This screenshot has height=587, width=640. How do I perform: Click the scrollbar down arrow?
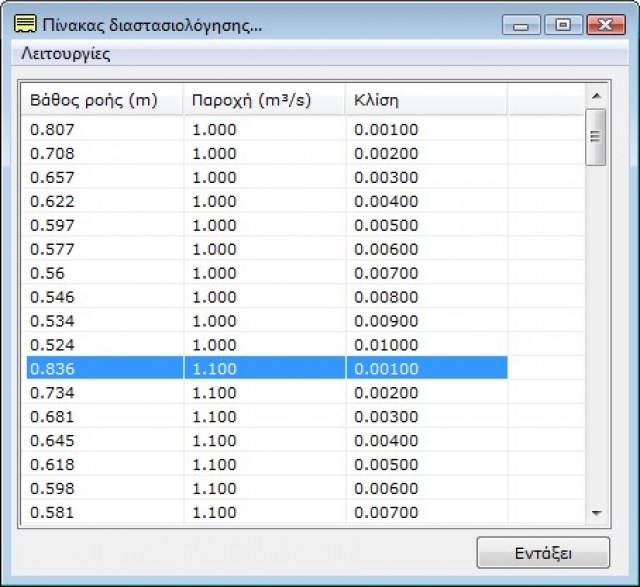(596, 513)
